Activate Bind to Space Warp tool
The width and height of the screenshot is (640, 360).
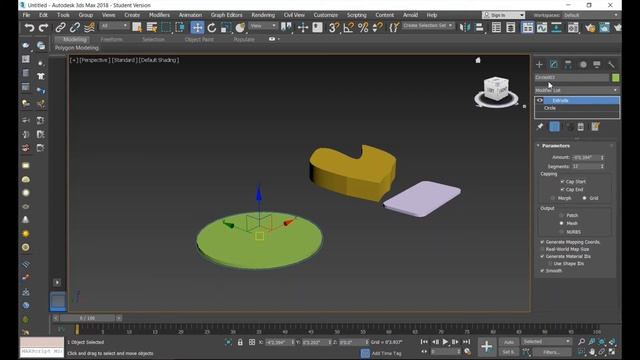coord(89,28)
